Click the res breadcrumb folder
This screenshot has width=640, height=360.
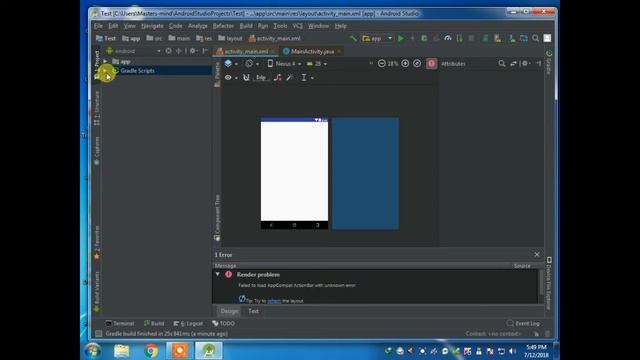point(204,38)
